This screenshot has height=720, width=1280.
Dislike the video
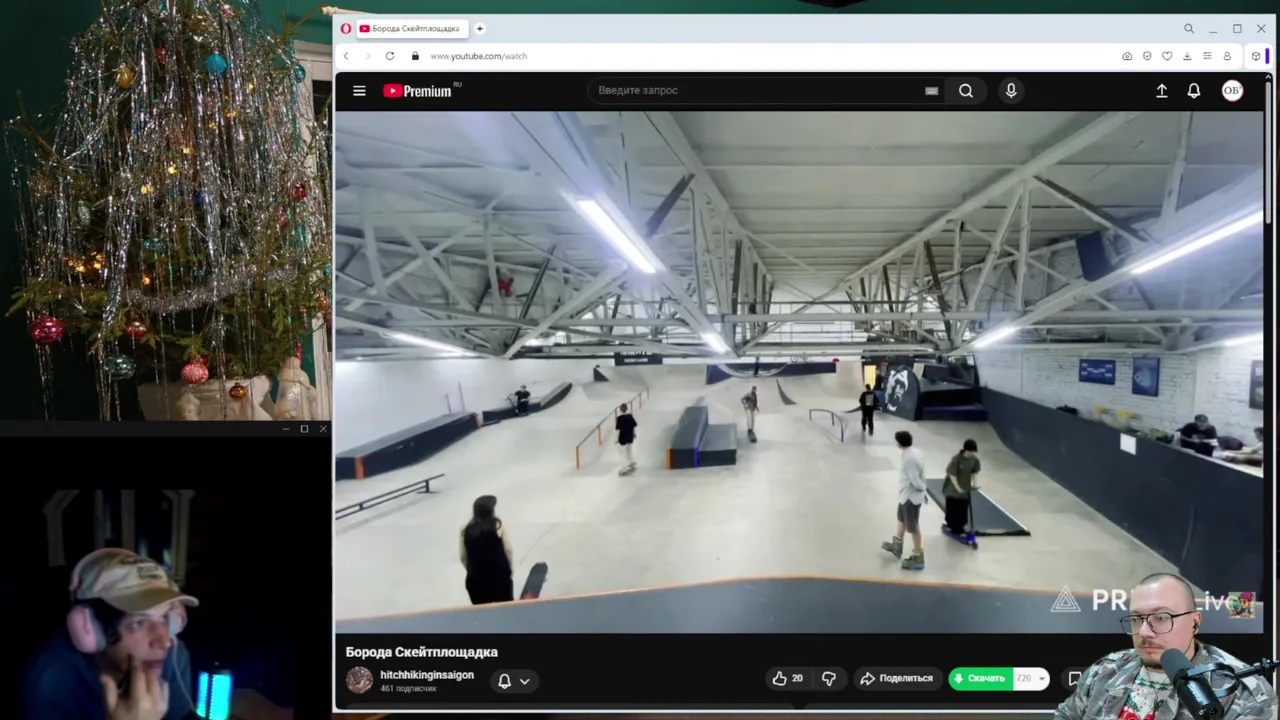[829, 678]
